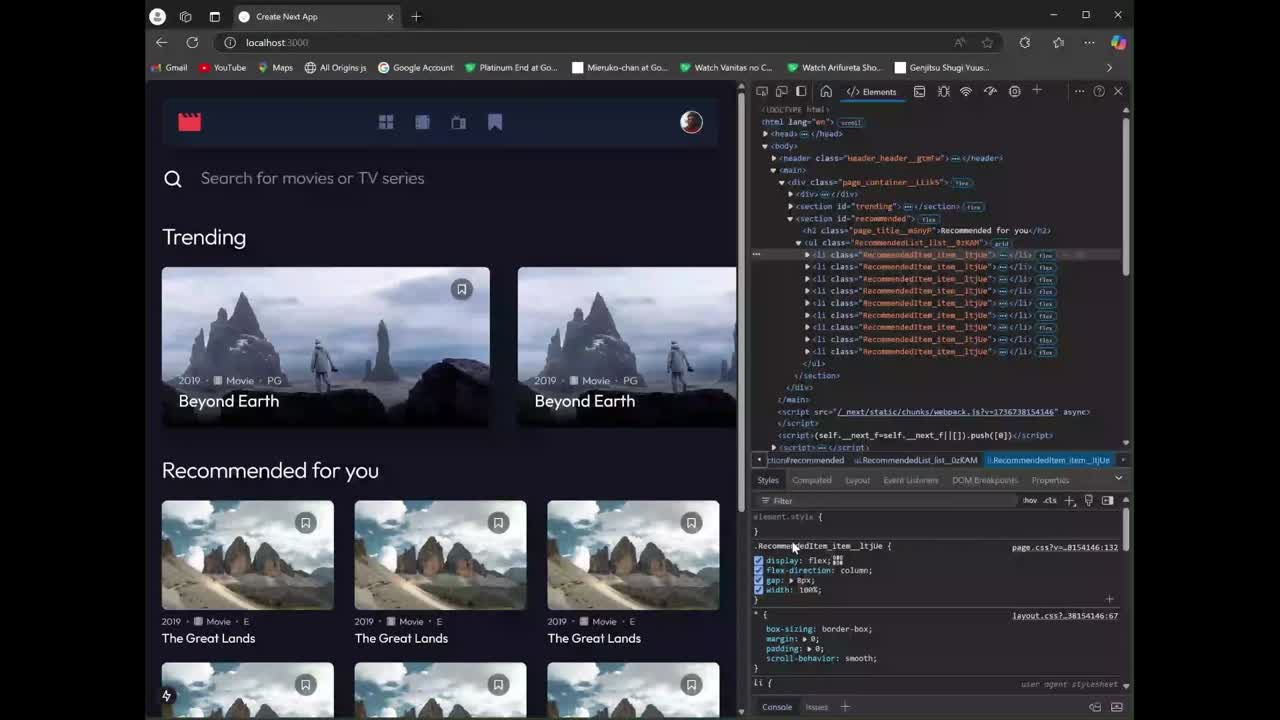1280x720 pixels.
Task: Switch to the Computed tab
Action: (811, 480)
